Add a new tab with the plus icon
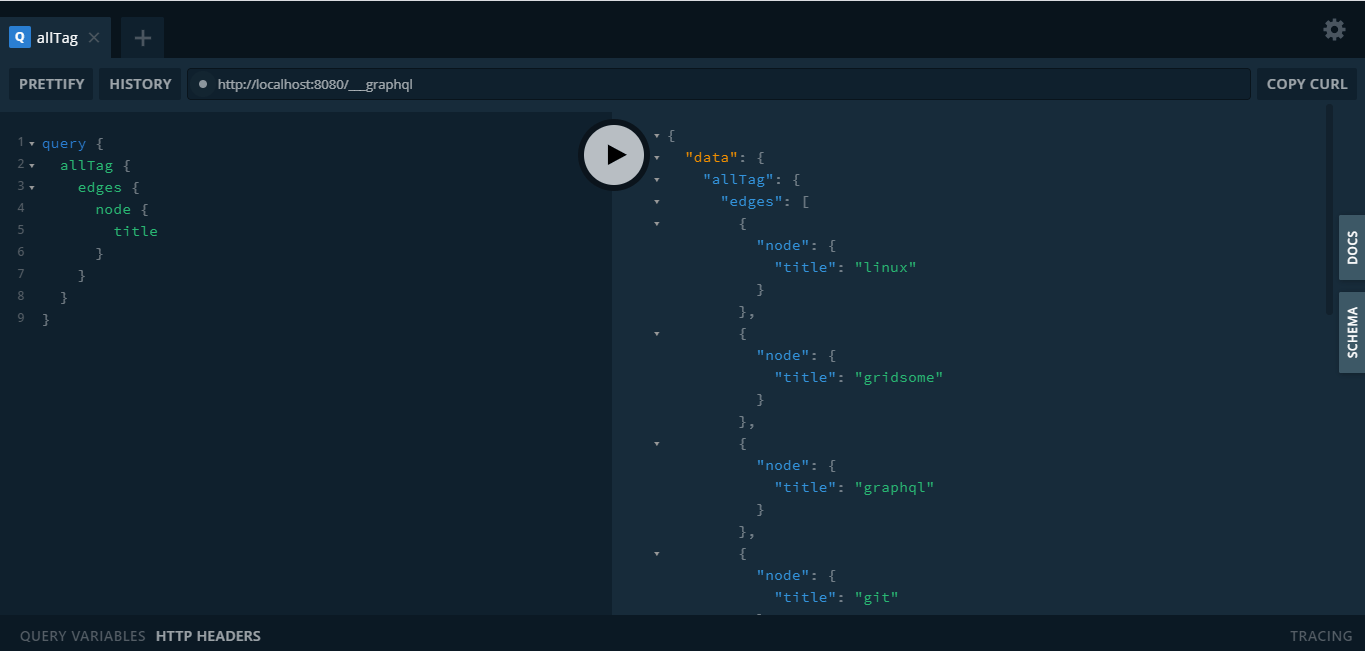 click(x=143, y=38)
